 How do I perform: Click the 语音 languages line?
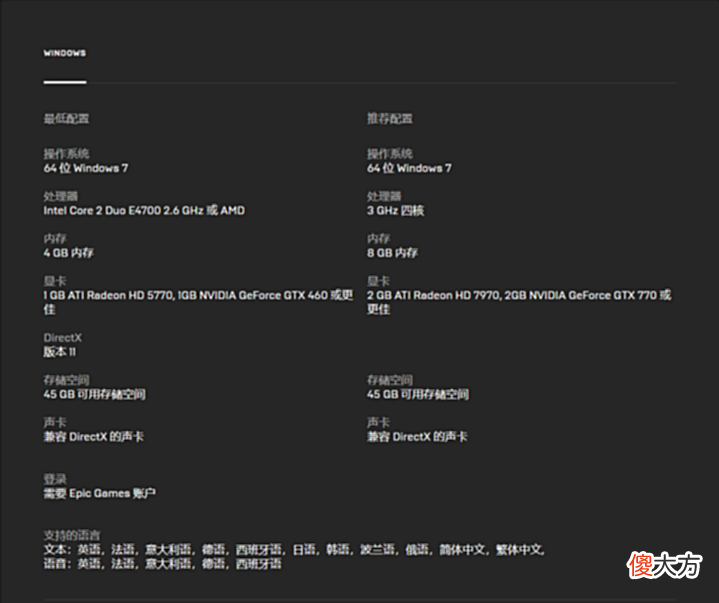pos(163,564)
